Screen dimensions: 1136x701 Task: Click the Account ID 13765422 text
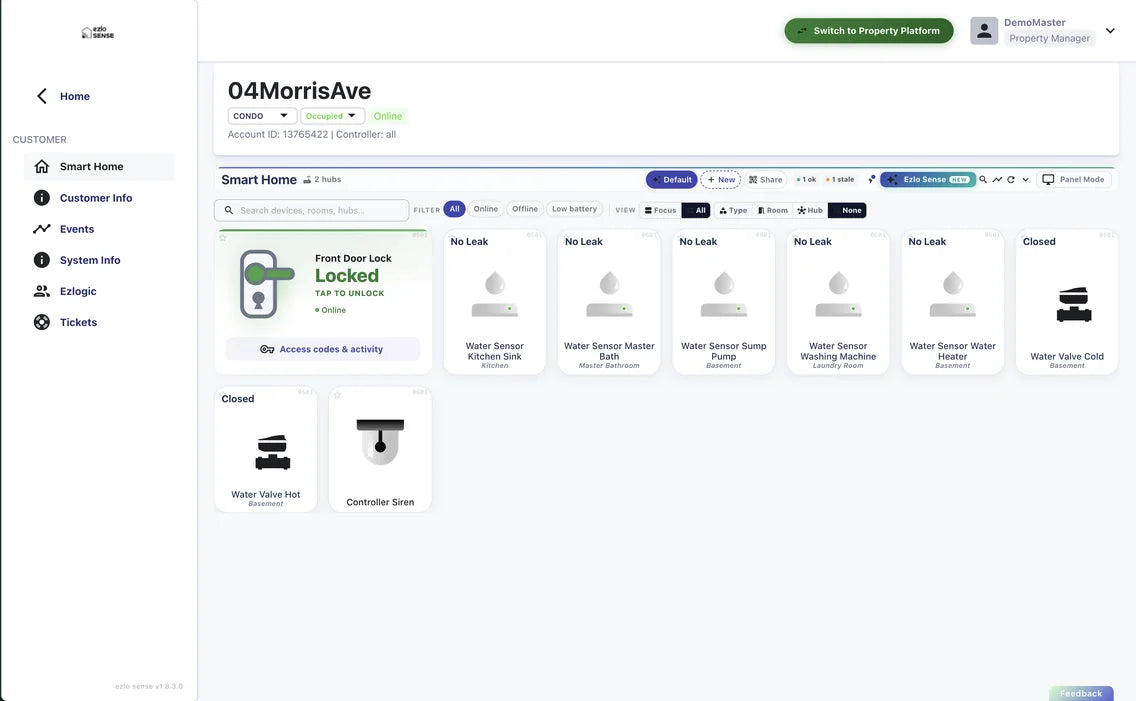tap(278, 134)
